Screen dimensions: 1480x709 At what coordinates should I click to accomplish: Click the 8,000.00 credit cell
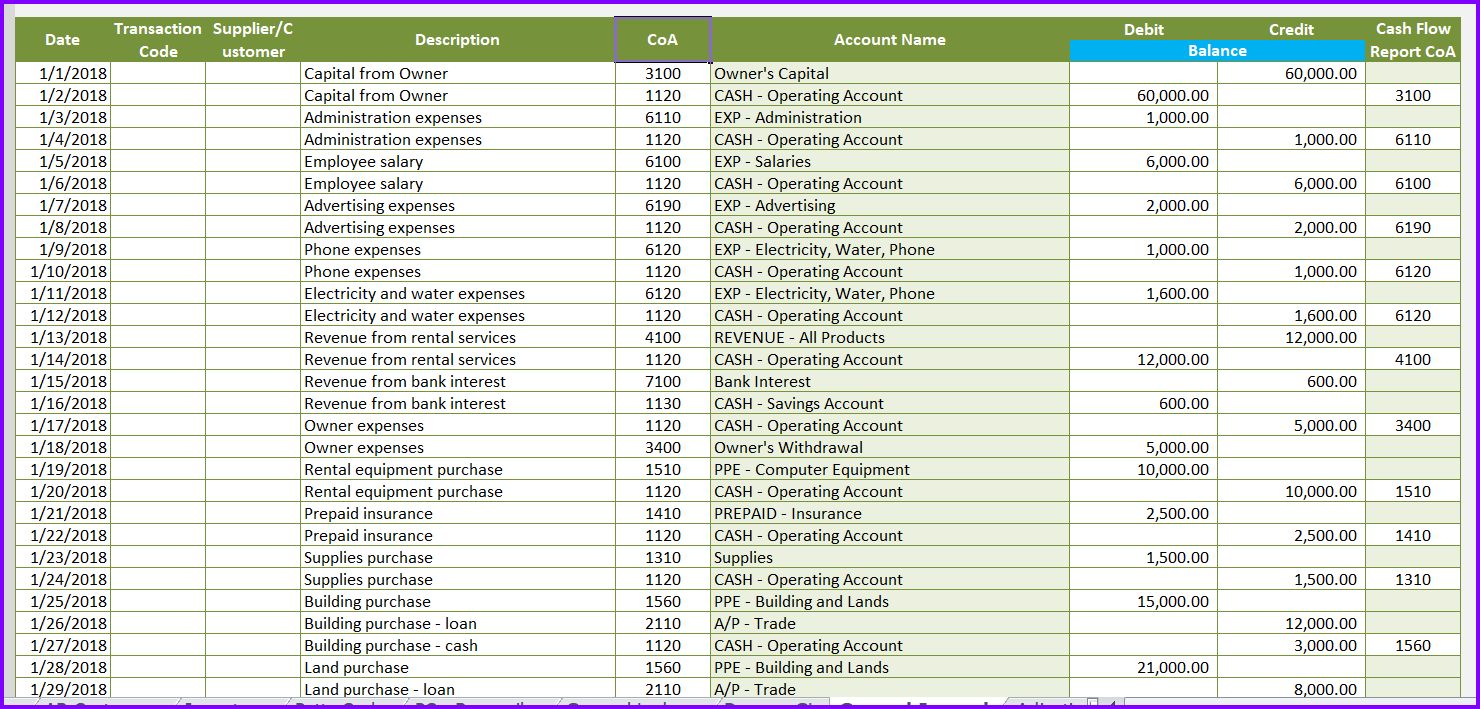click(x=1291, y=689)
